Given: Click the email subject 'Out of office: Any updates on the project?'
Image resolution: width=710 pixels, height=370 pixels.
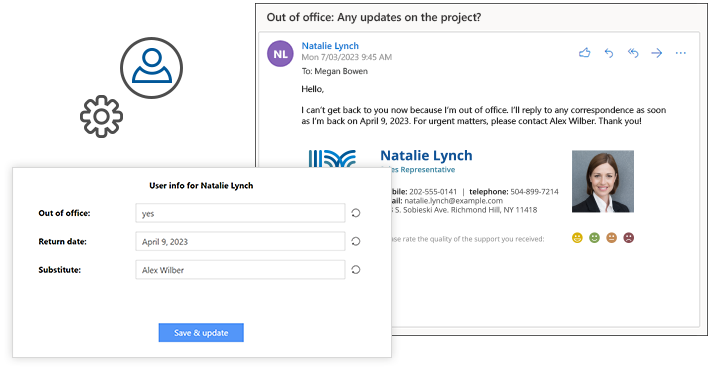Looking at the screenshot, I should click(x=374, y=17).
